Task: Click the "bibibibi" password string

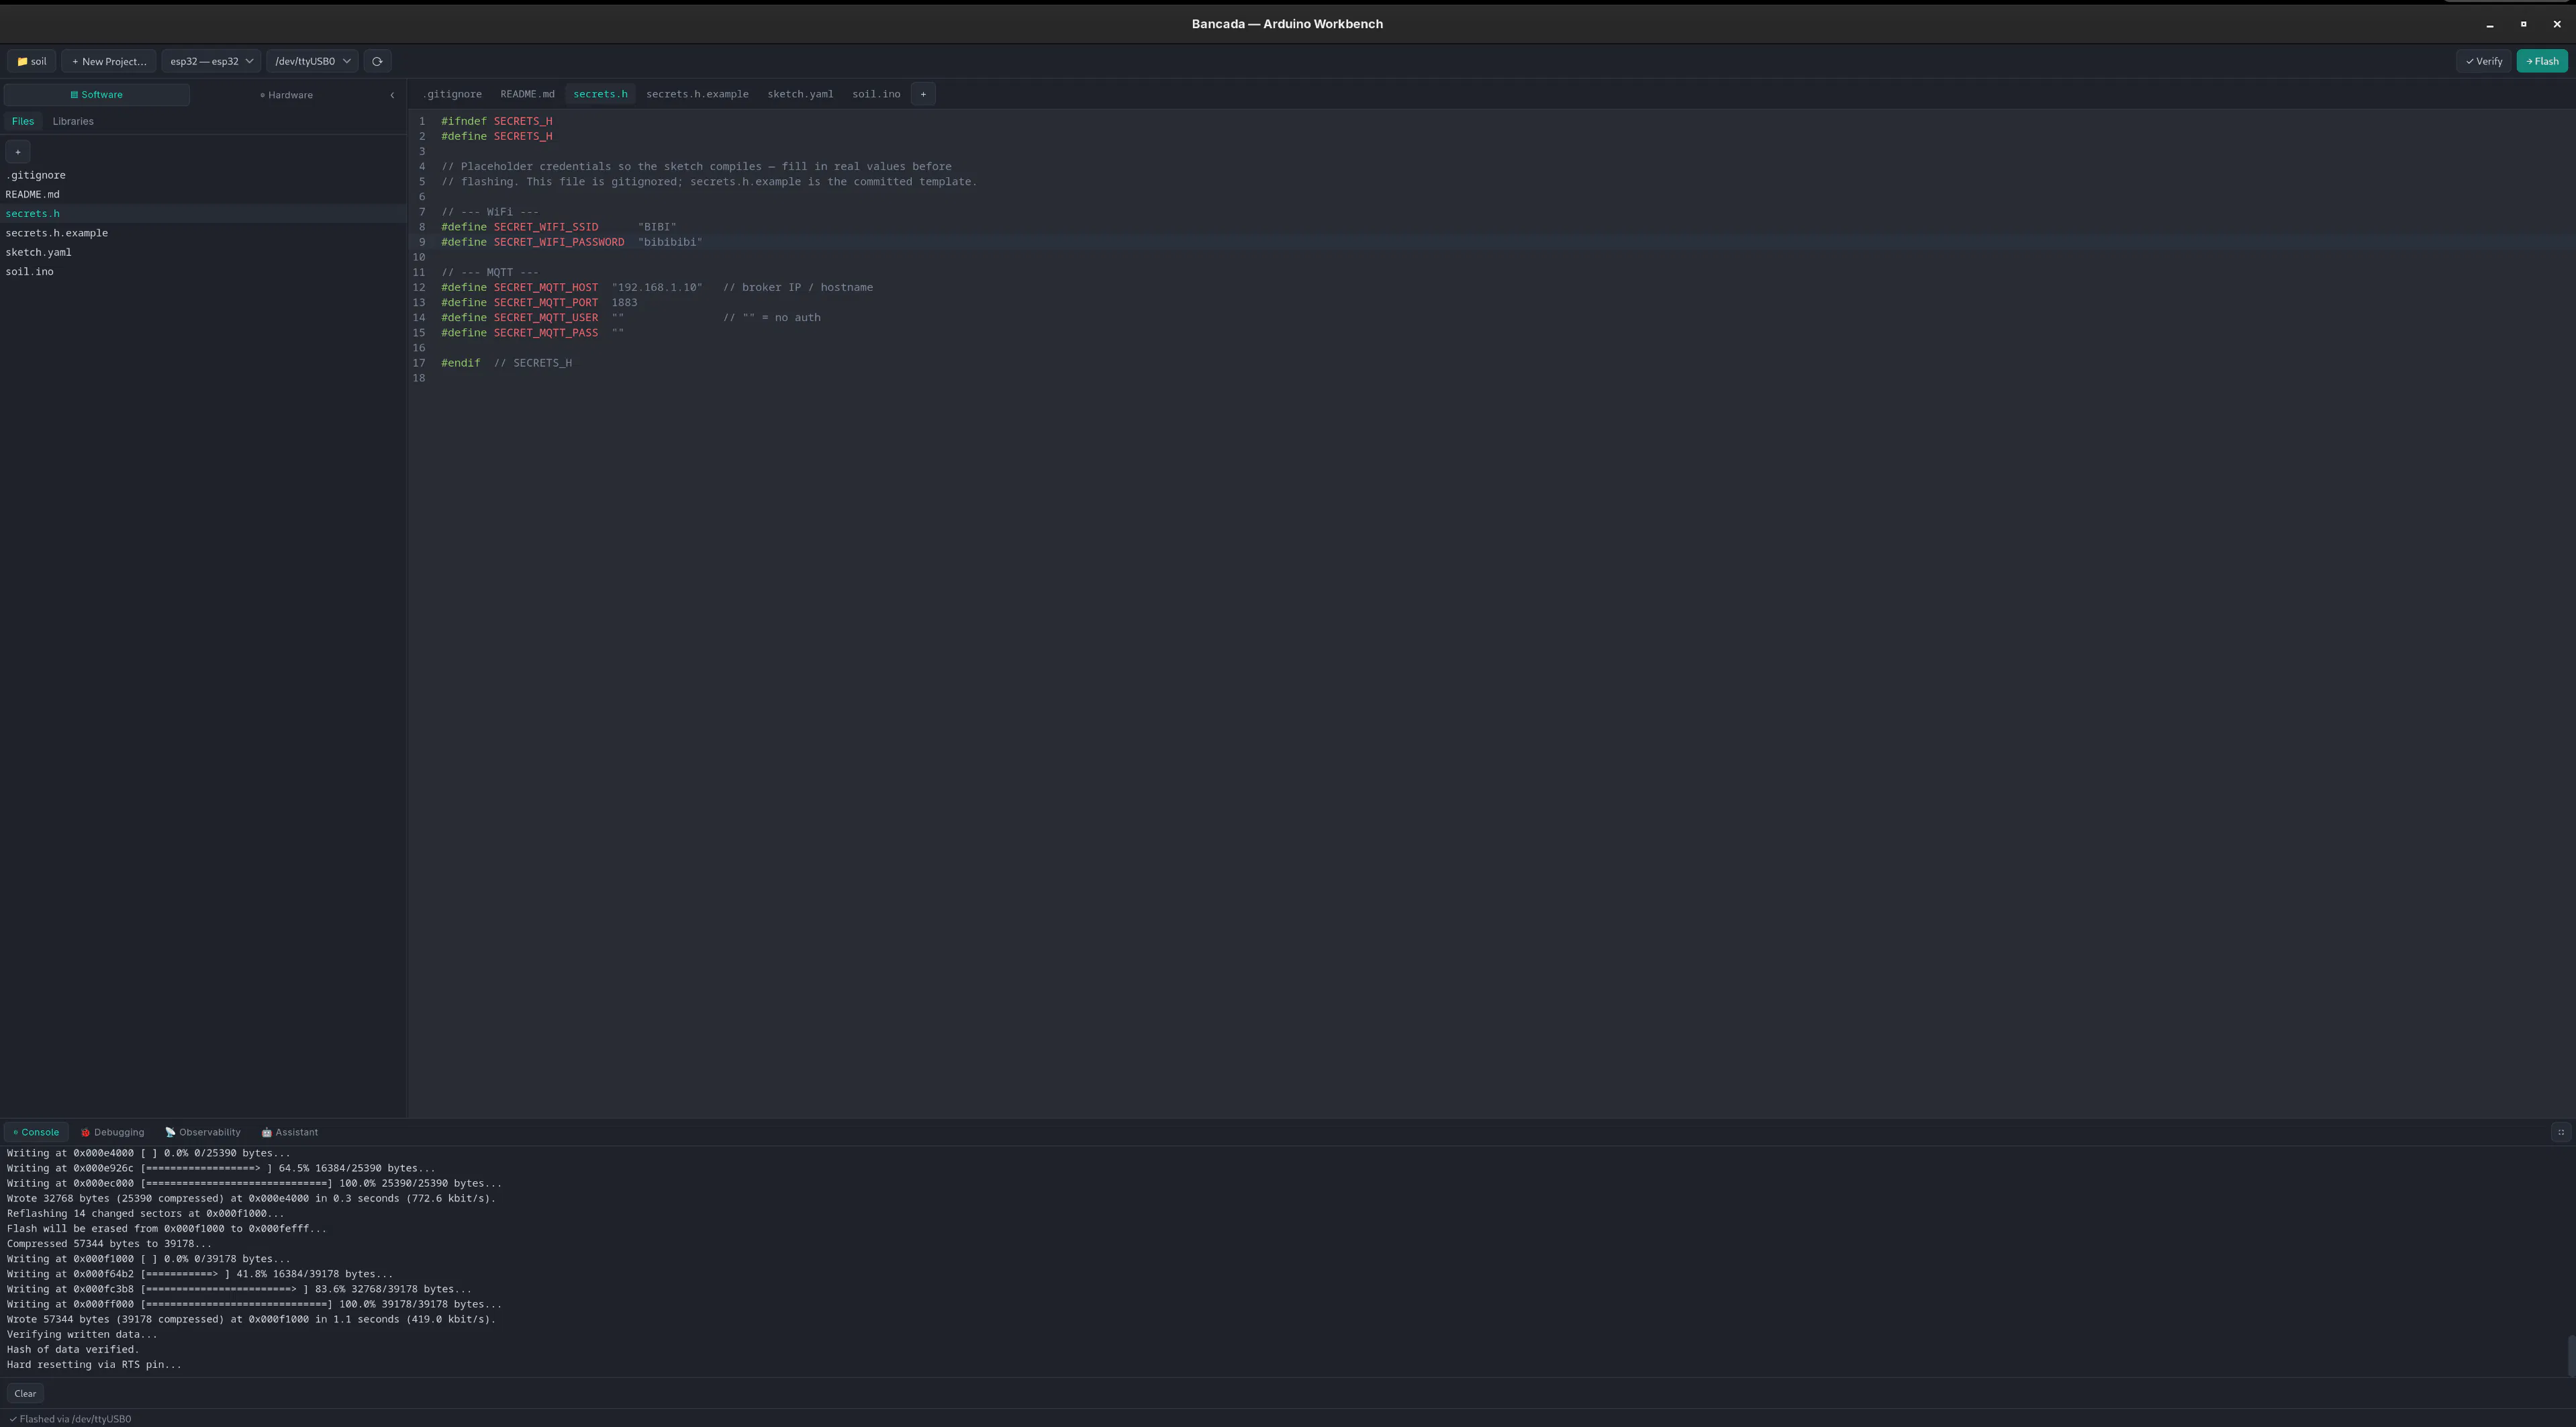Action: tap(670, 242)
